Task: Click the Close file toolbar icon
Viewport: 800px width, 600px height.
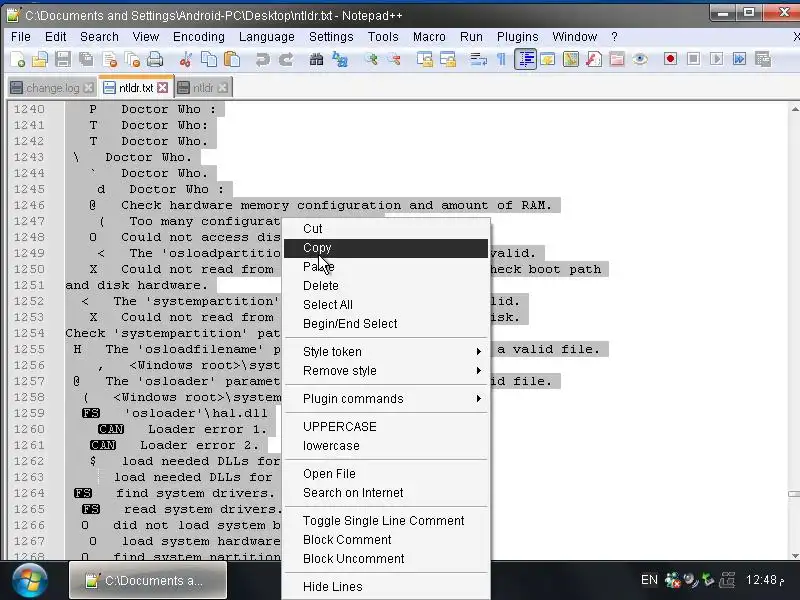Action: pyautogui.click(x=109, y=60)
